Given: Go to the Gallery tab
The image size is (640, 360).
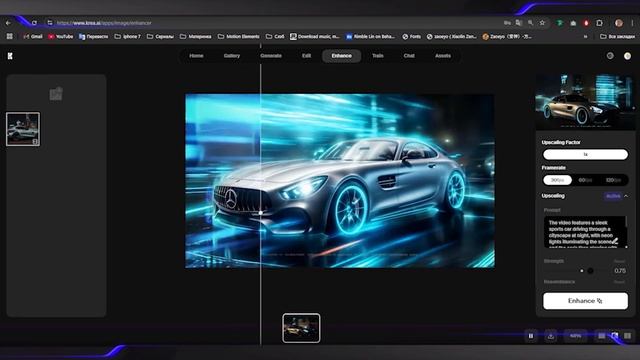Looking at the screenshot, I should (232, 56).
